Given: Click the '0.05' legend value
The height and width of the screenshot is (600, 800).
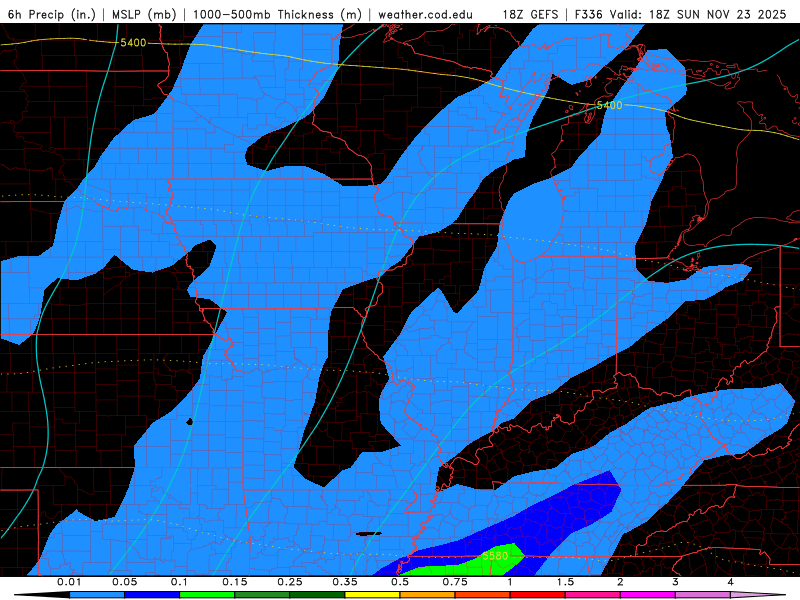Looking at the screenshot, I should pos(124,582).
